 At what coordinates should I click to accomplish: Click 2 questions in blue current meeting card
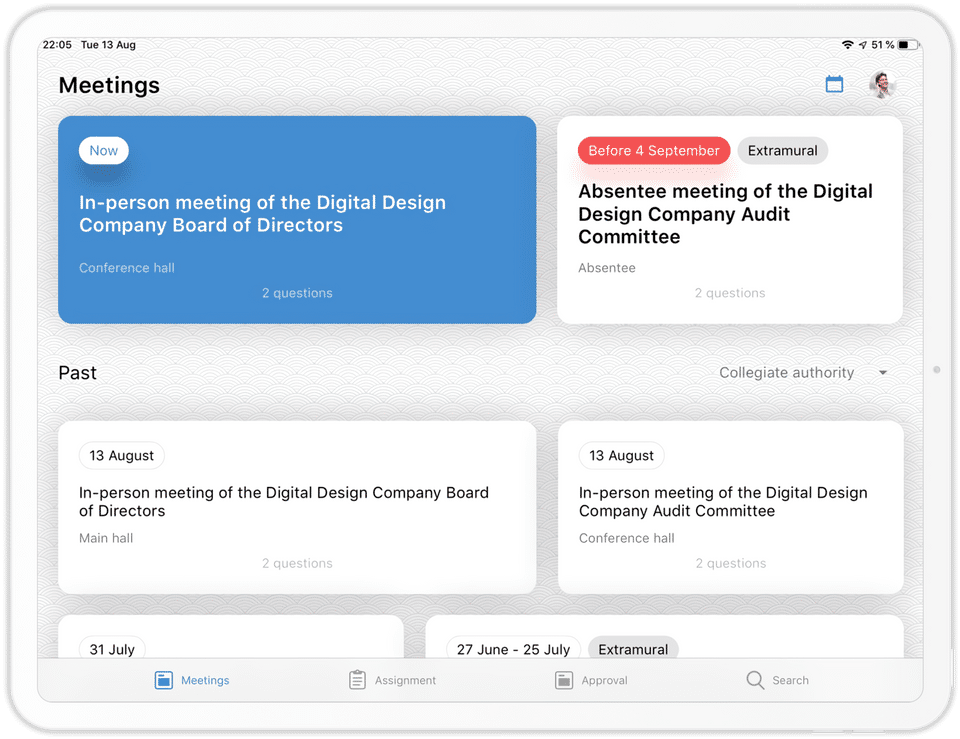[298, 293]
